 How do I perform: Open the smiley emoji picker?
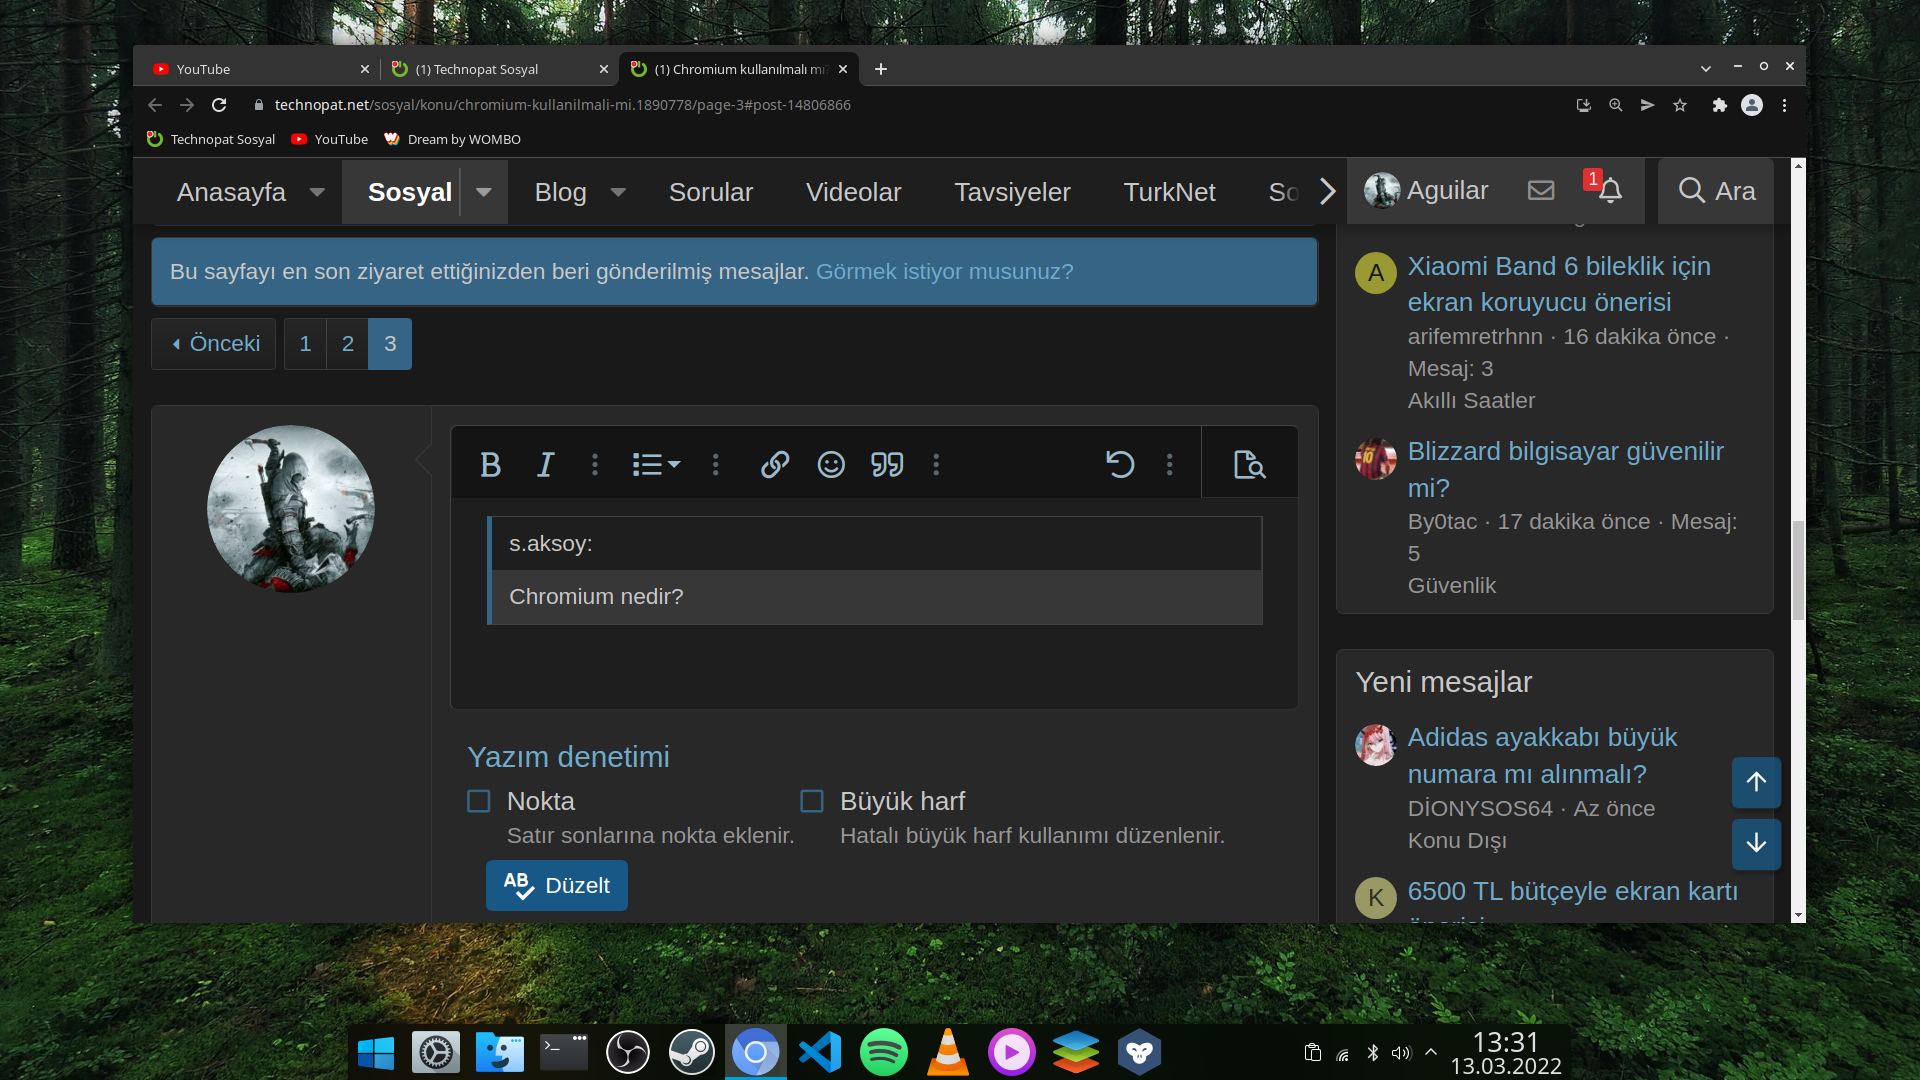point(831,465)
